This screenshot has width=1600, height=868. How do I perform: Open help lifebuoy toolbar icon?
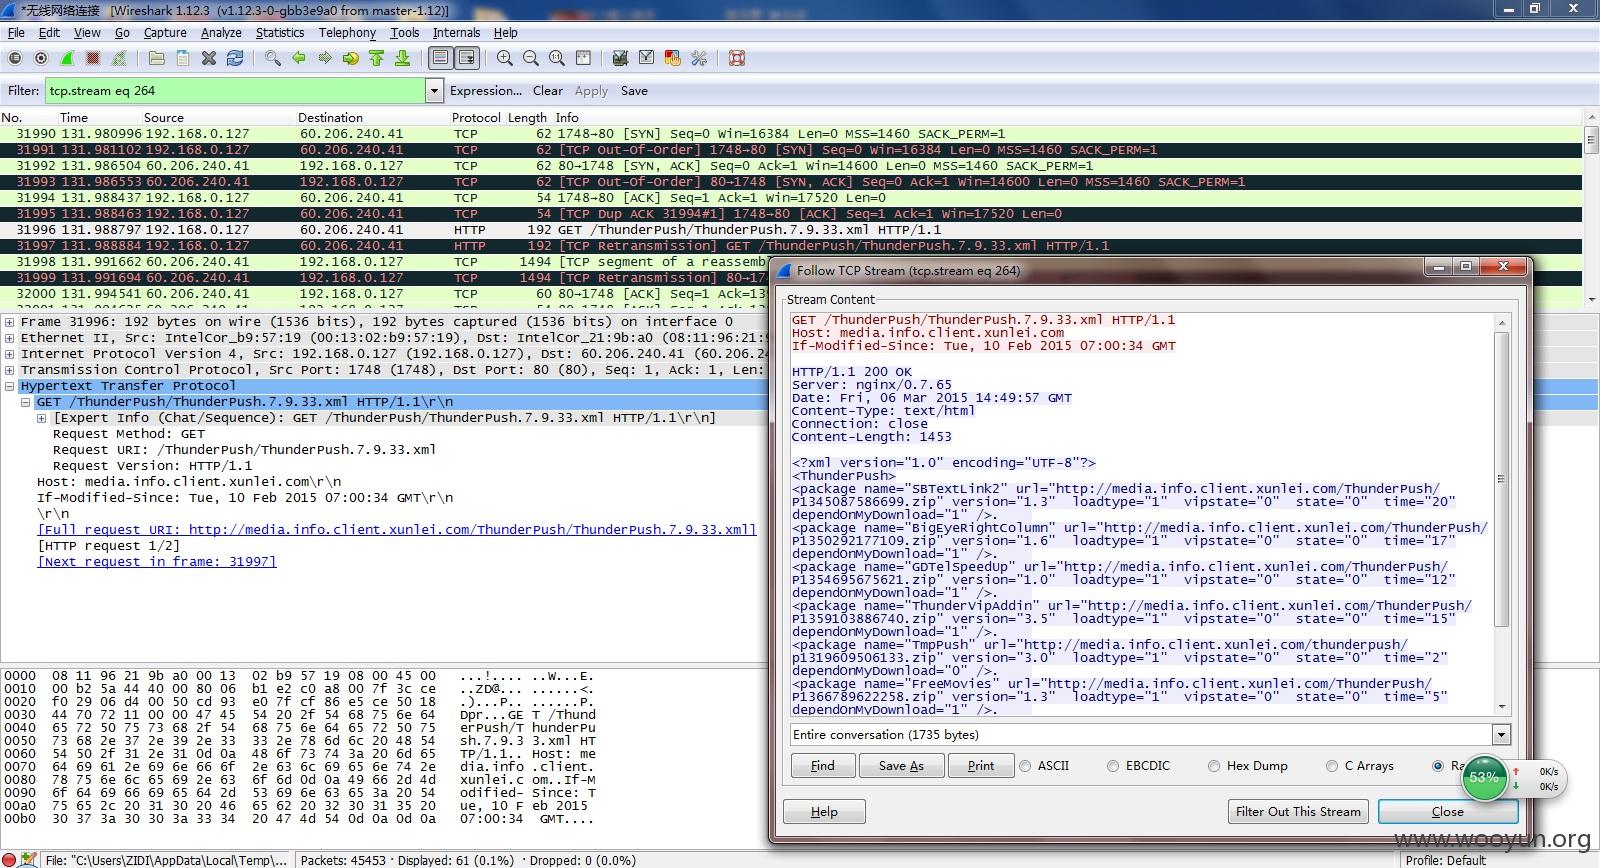tap(737, 59)
